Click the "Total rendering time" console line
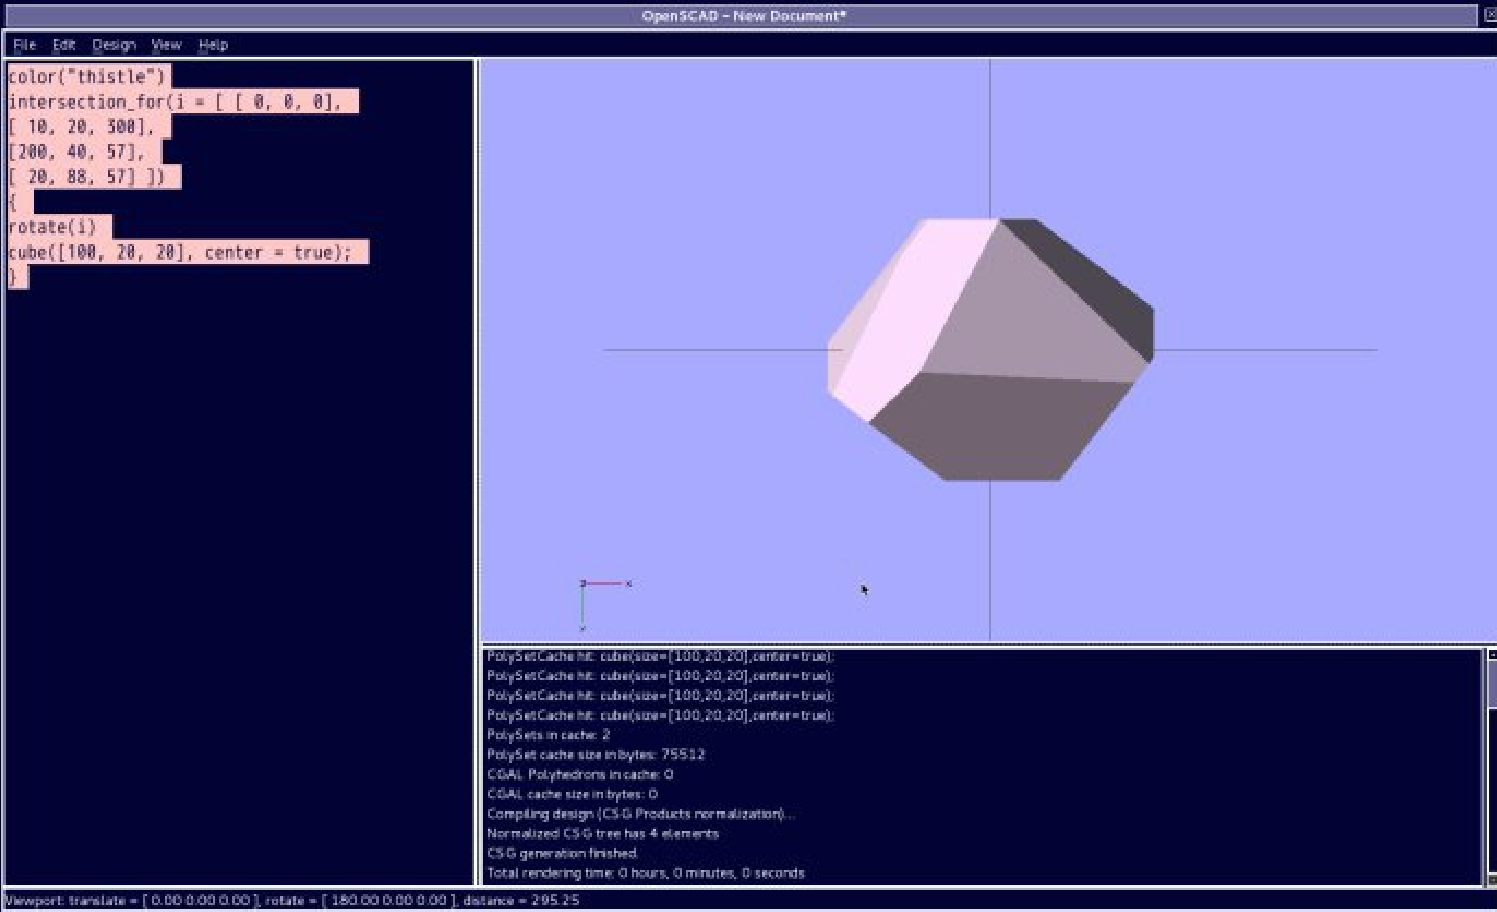 point(645,873)
